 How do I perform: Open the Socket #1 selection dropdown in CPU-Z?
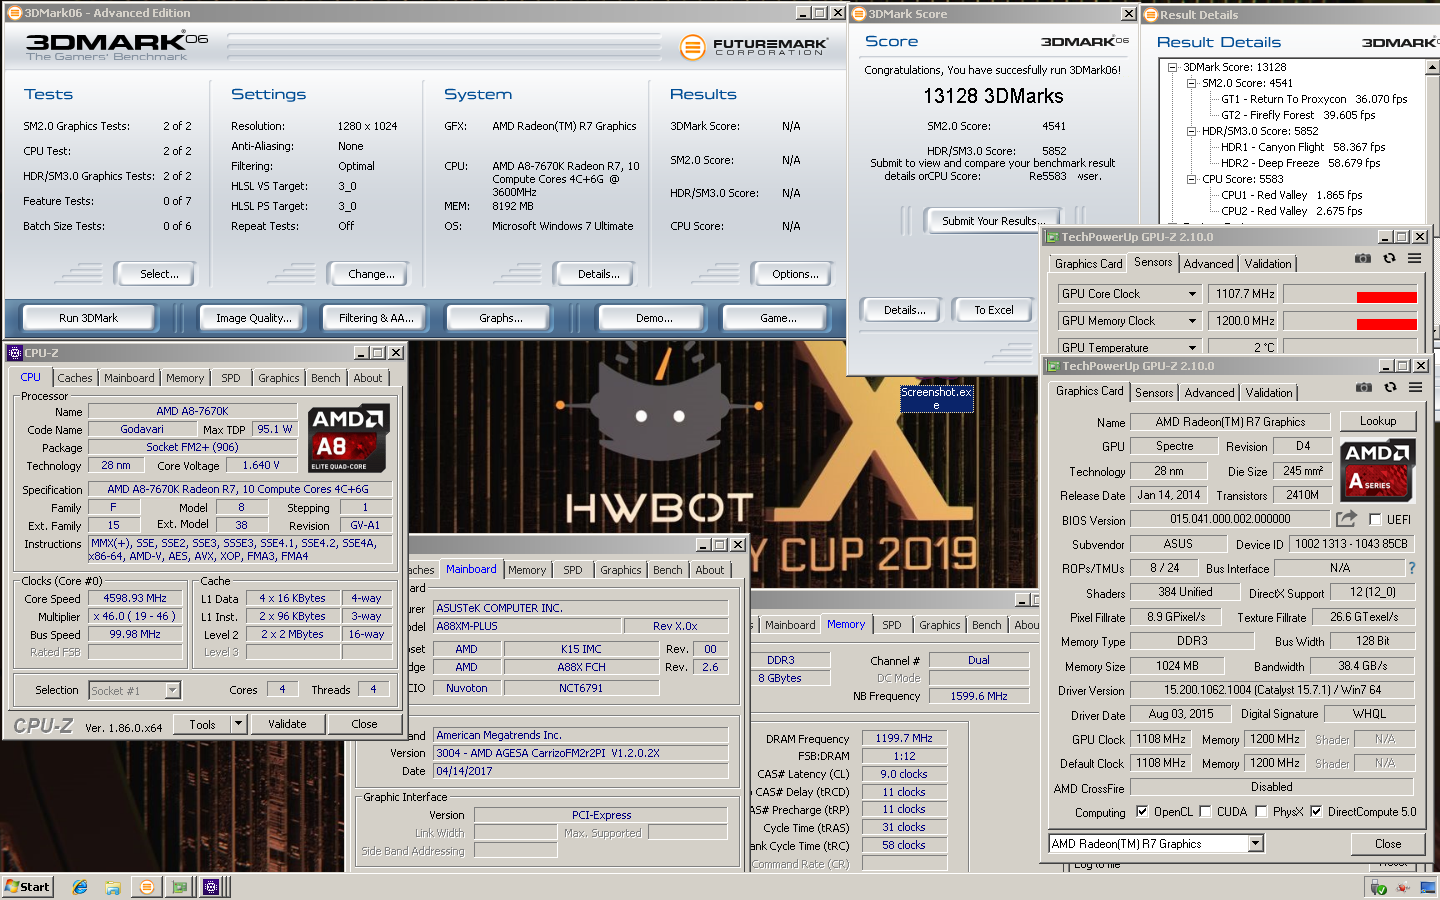tap(172, 690)
